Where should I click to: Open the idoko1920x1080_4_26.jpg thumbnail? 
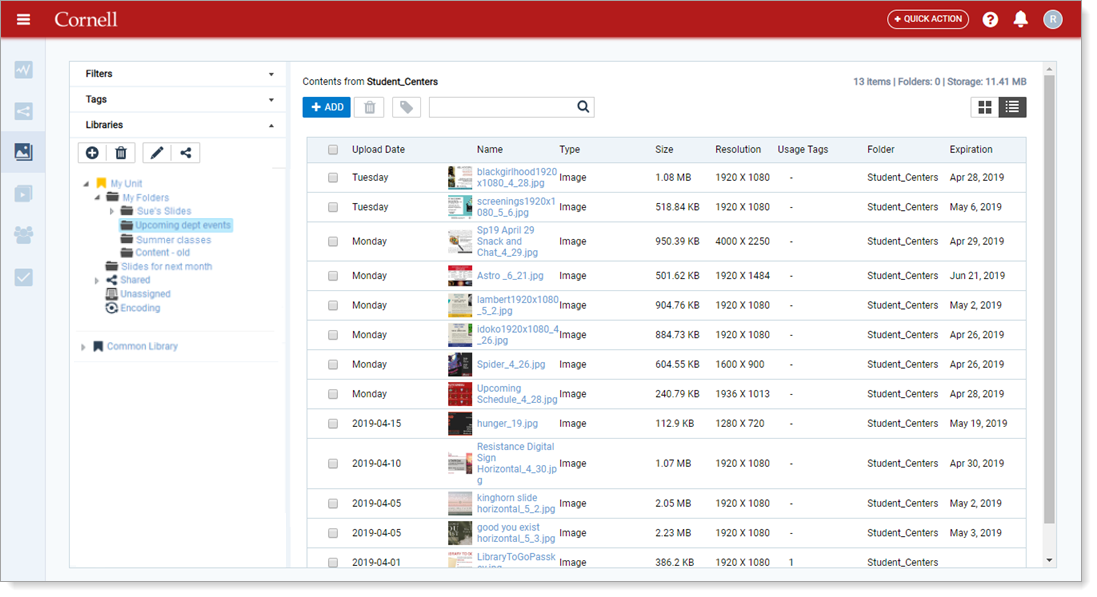click(460, 335)
